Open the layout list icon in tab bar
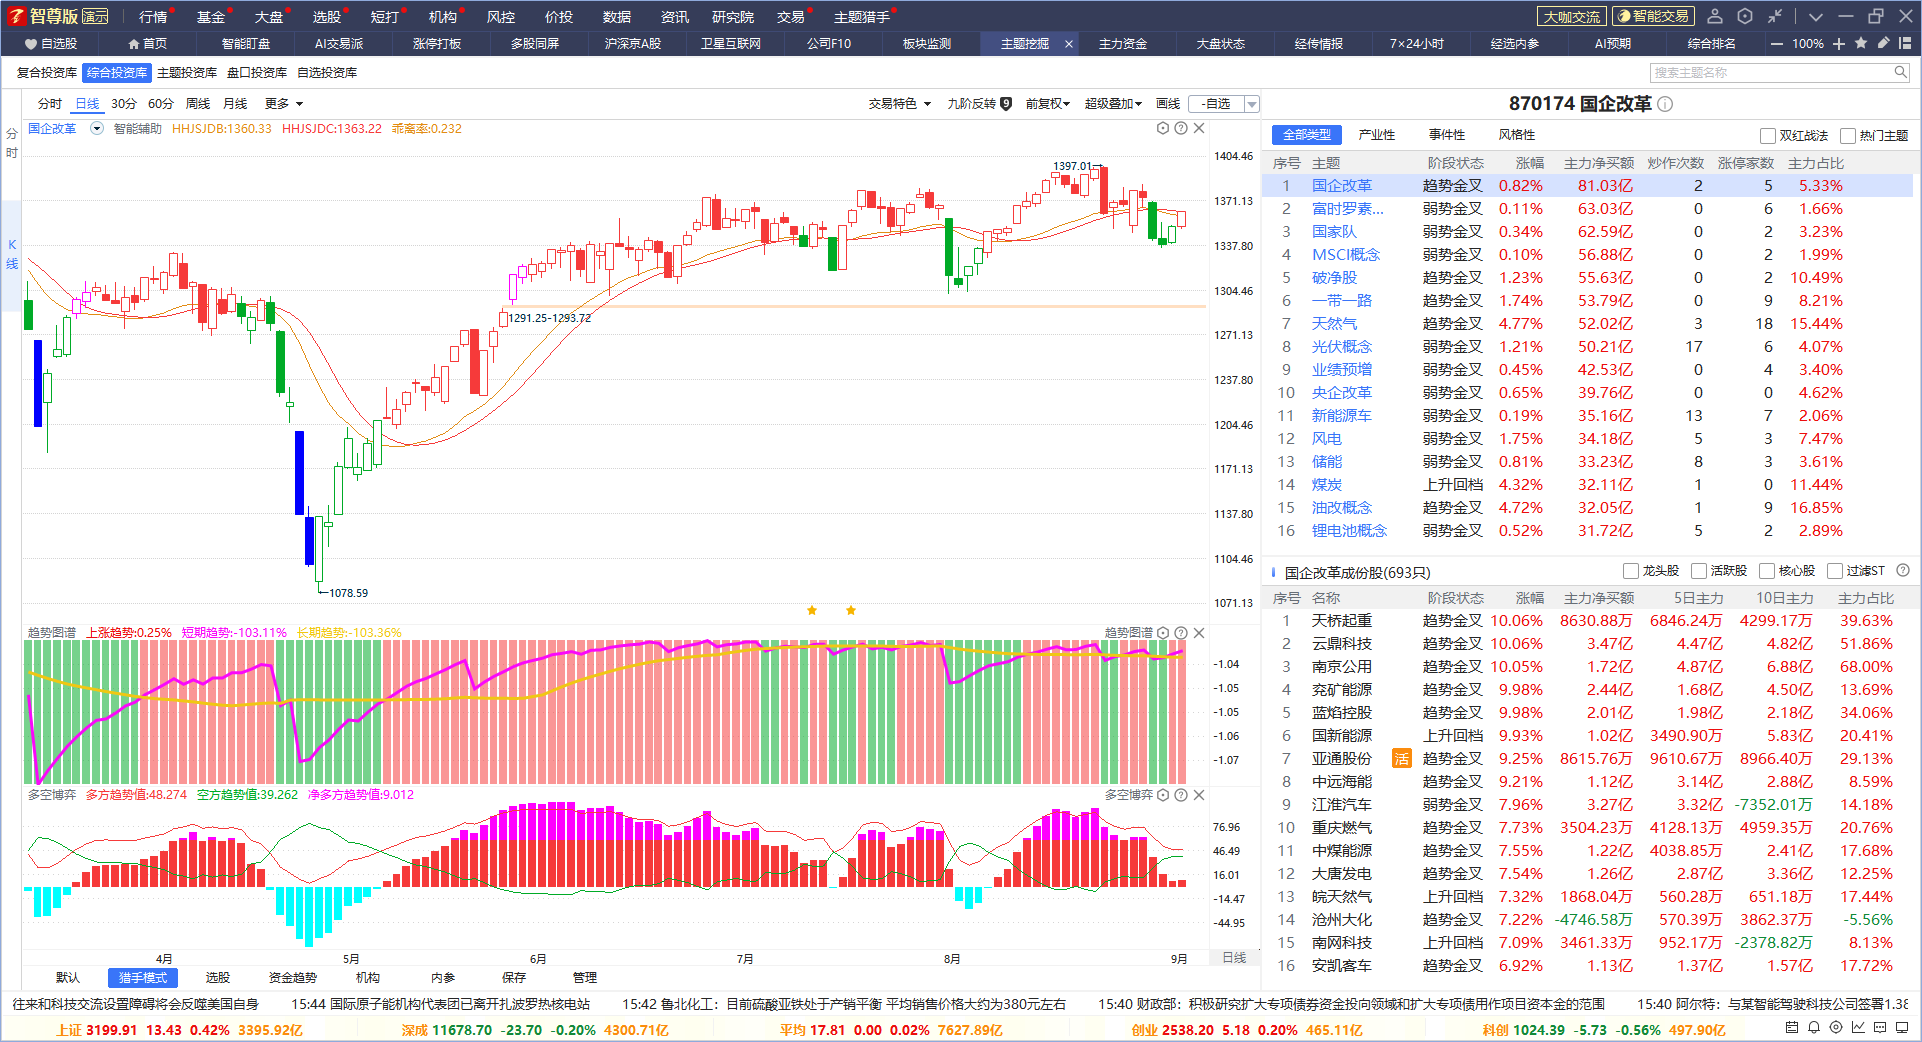1922x1042 pixels. point(1905,43)
